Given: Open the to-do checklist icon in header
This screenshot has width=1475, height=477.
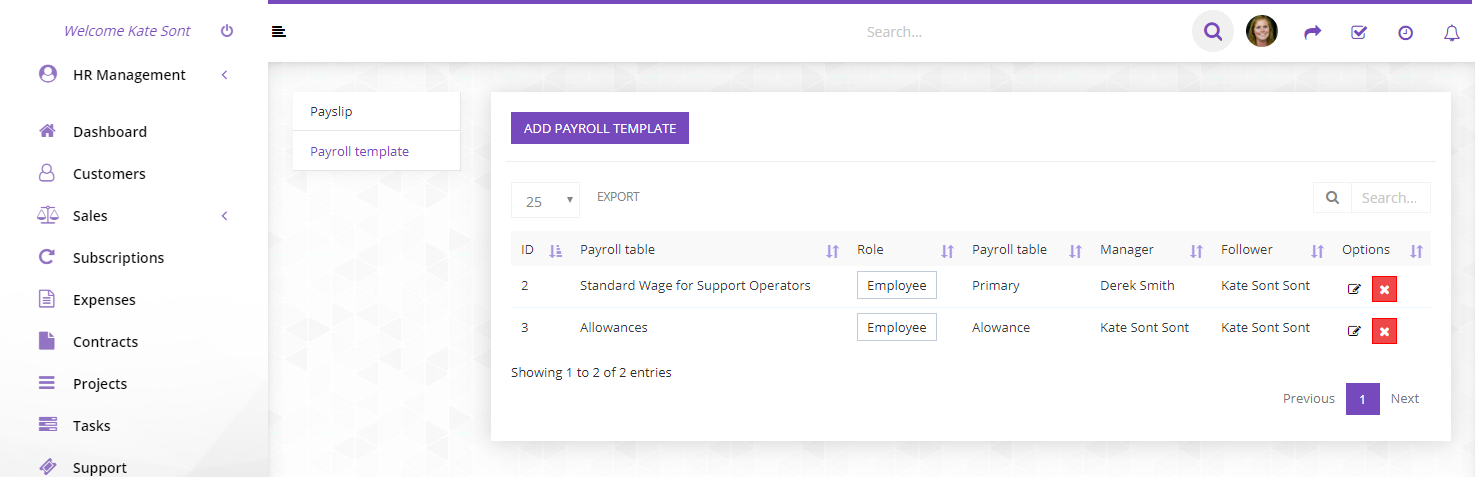Looking at the screenshot, I should point(1358,32).
